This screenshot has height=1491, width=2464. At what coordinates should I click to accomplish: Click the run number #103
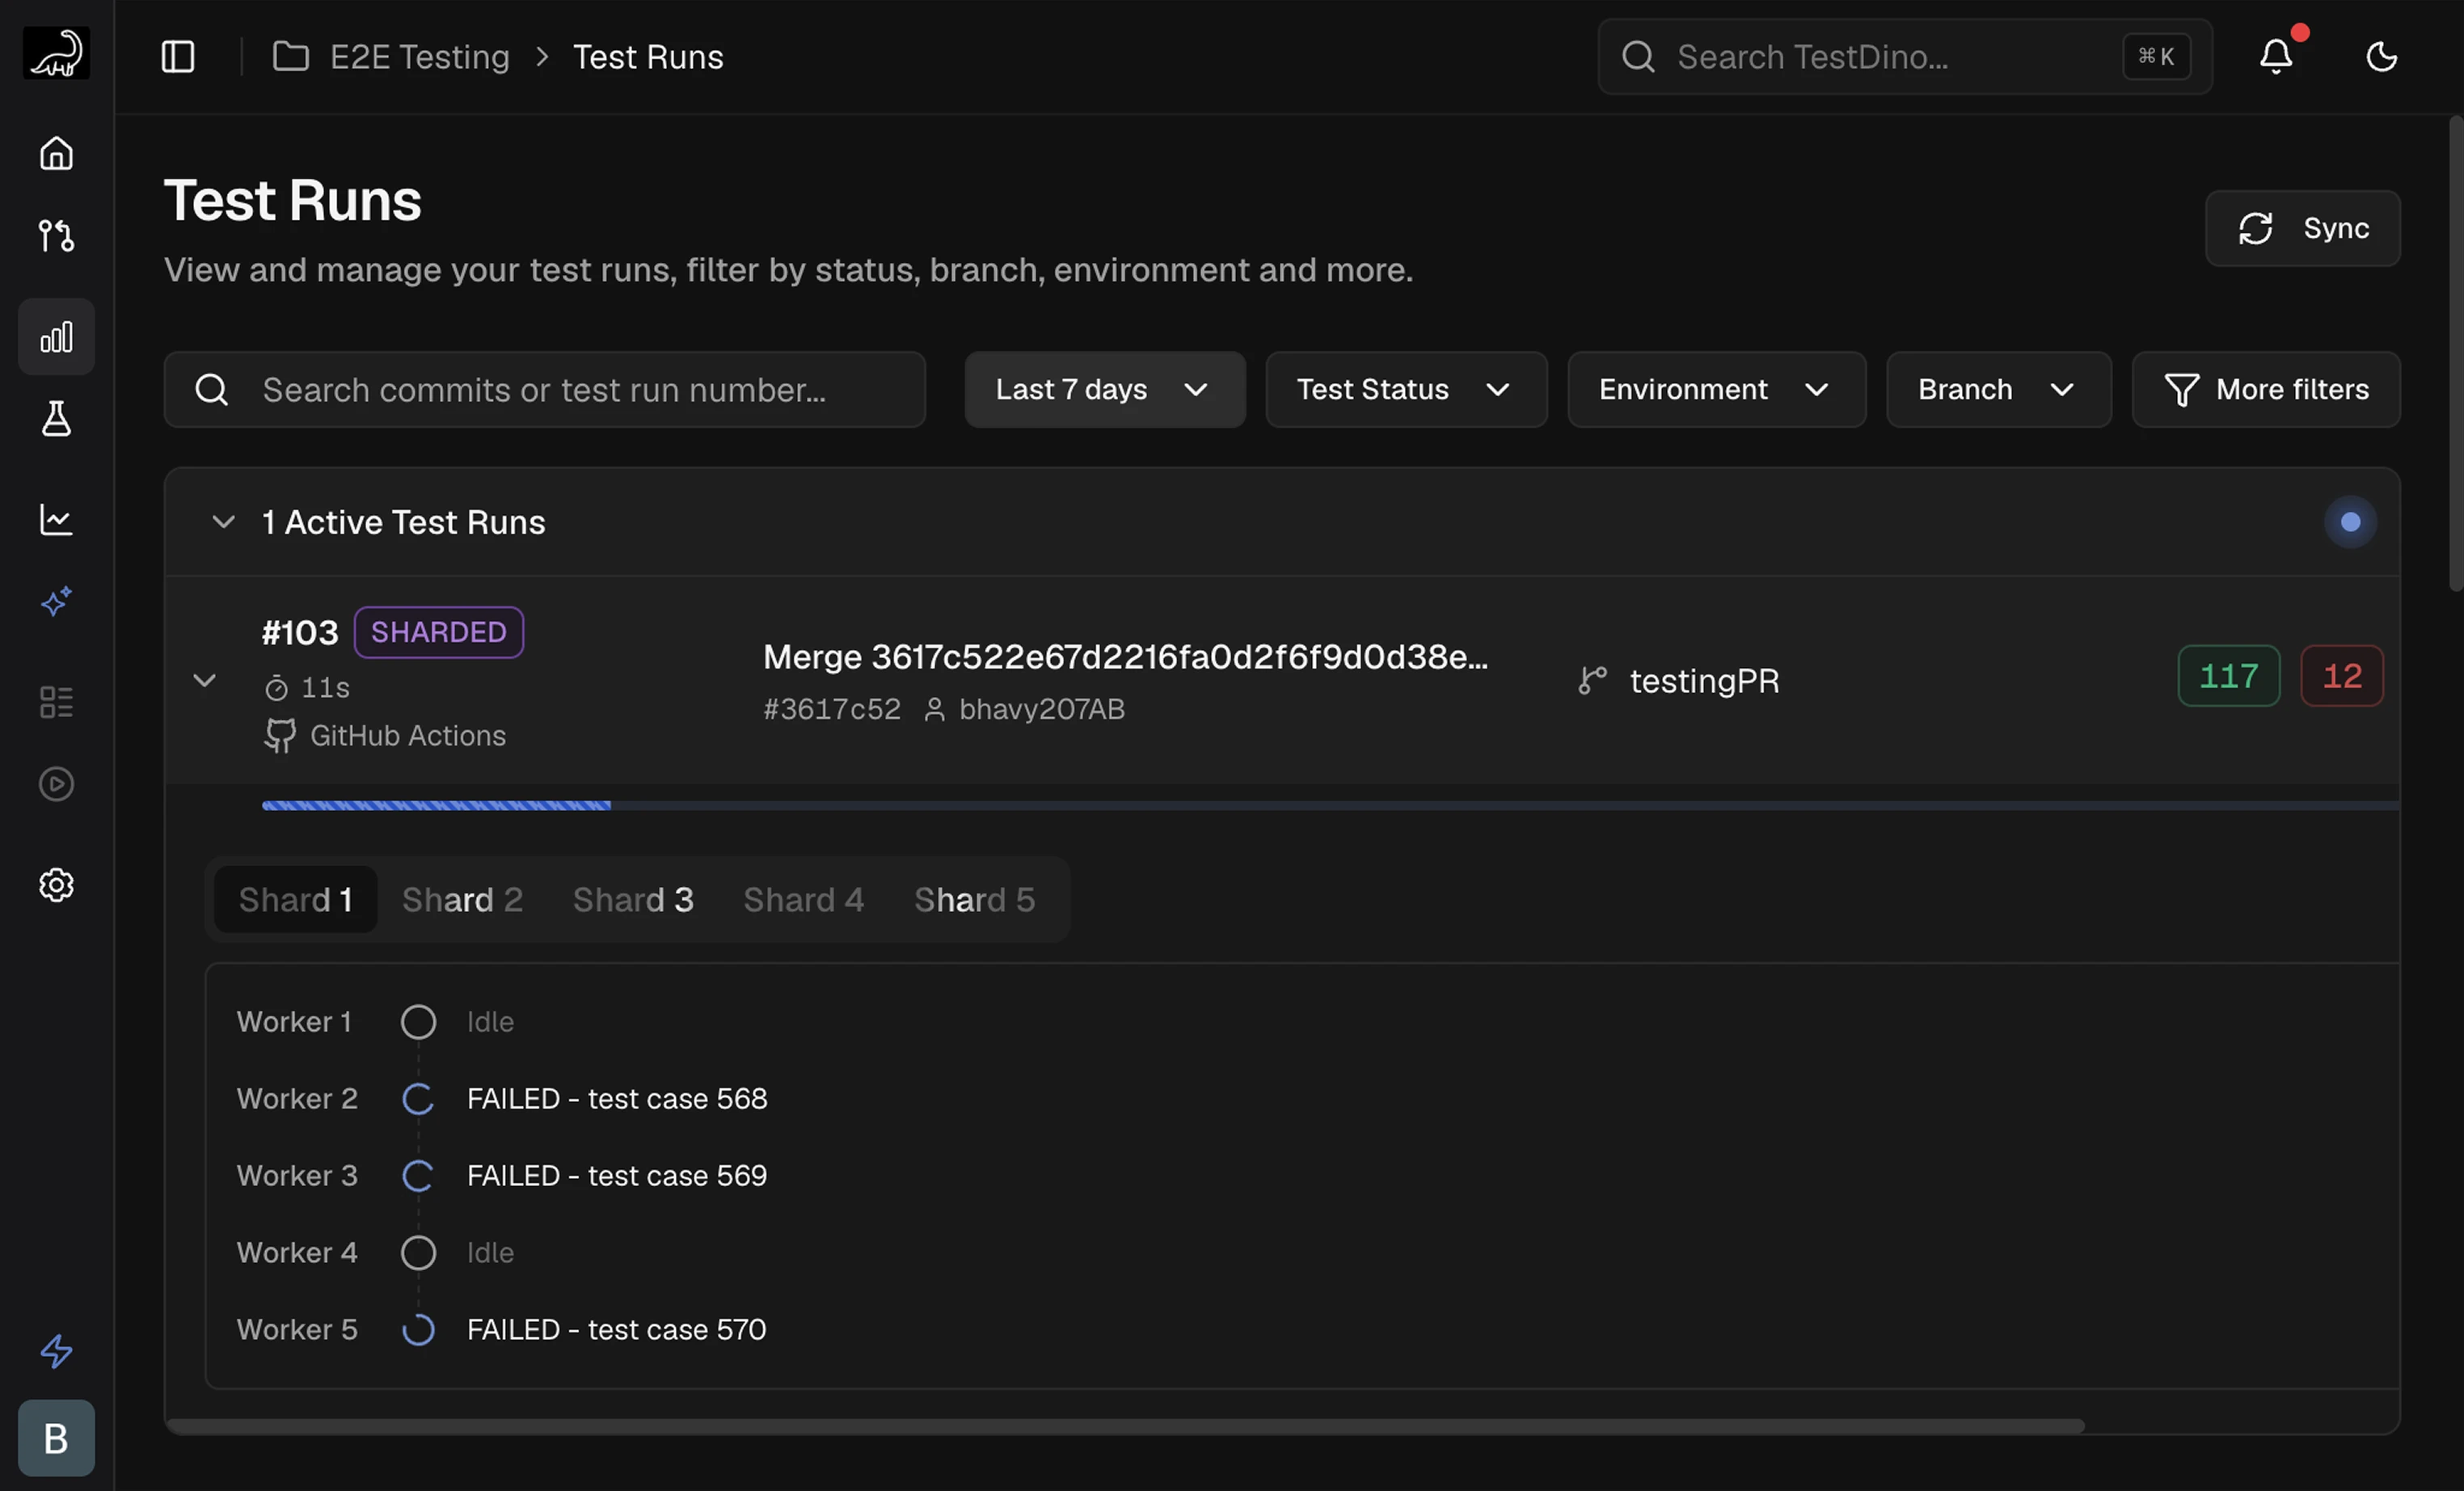[x=300, y=633]
